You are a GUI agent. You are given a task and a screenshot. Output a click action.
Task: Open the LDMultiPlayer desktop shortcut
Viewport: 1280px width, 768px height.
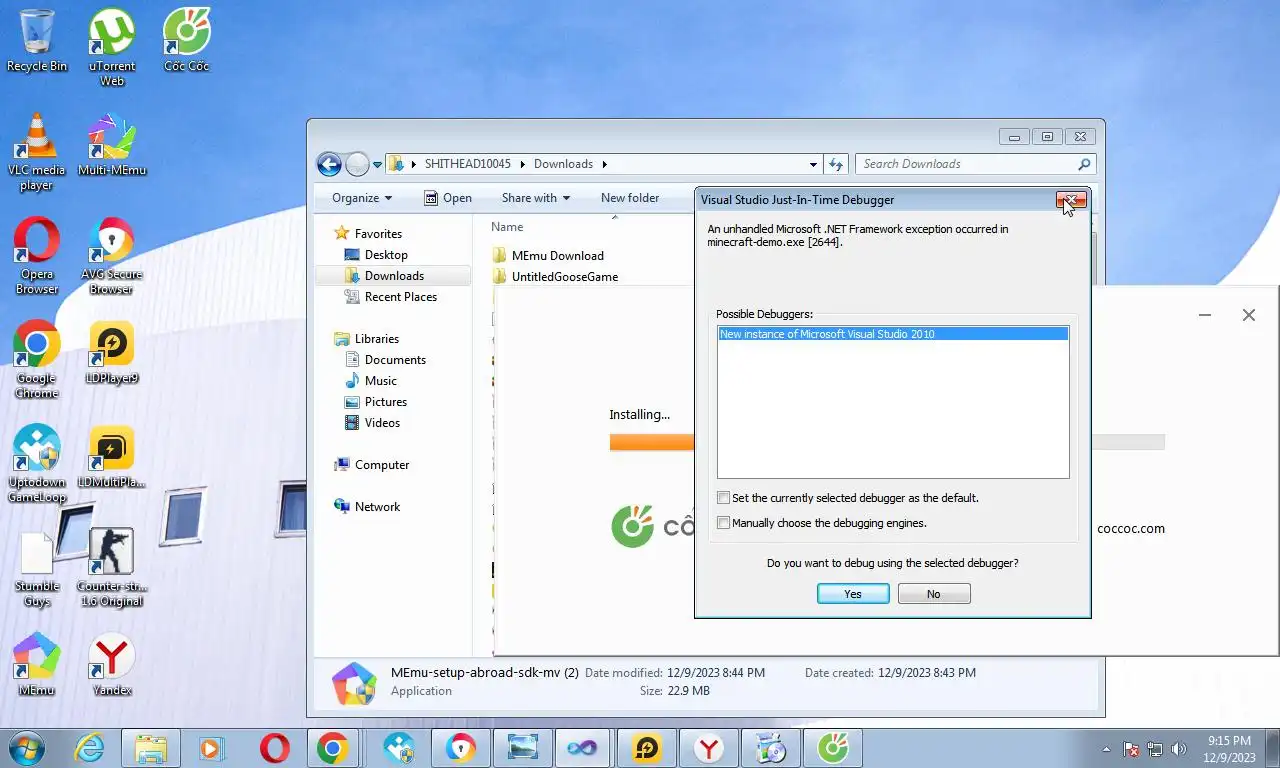coord(112,457)
